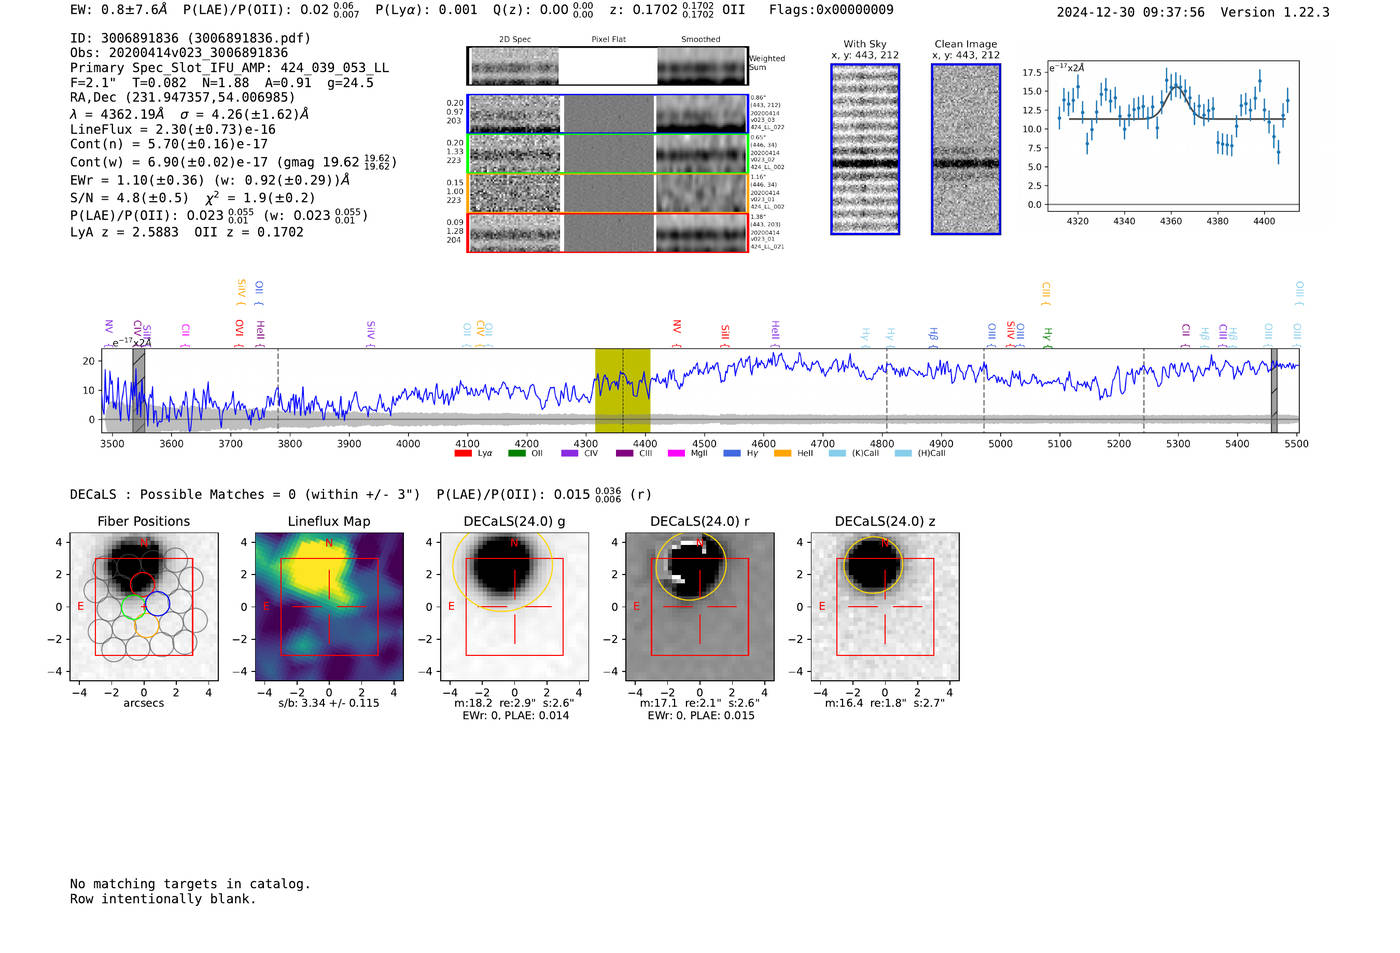Select the Row intentionally blank text
The width and height of the screenshot is (1400, 953).
pyautogui.click(x=163, y=899)
